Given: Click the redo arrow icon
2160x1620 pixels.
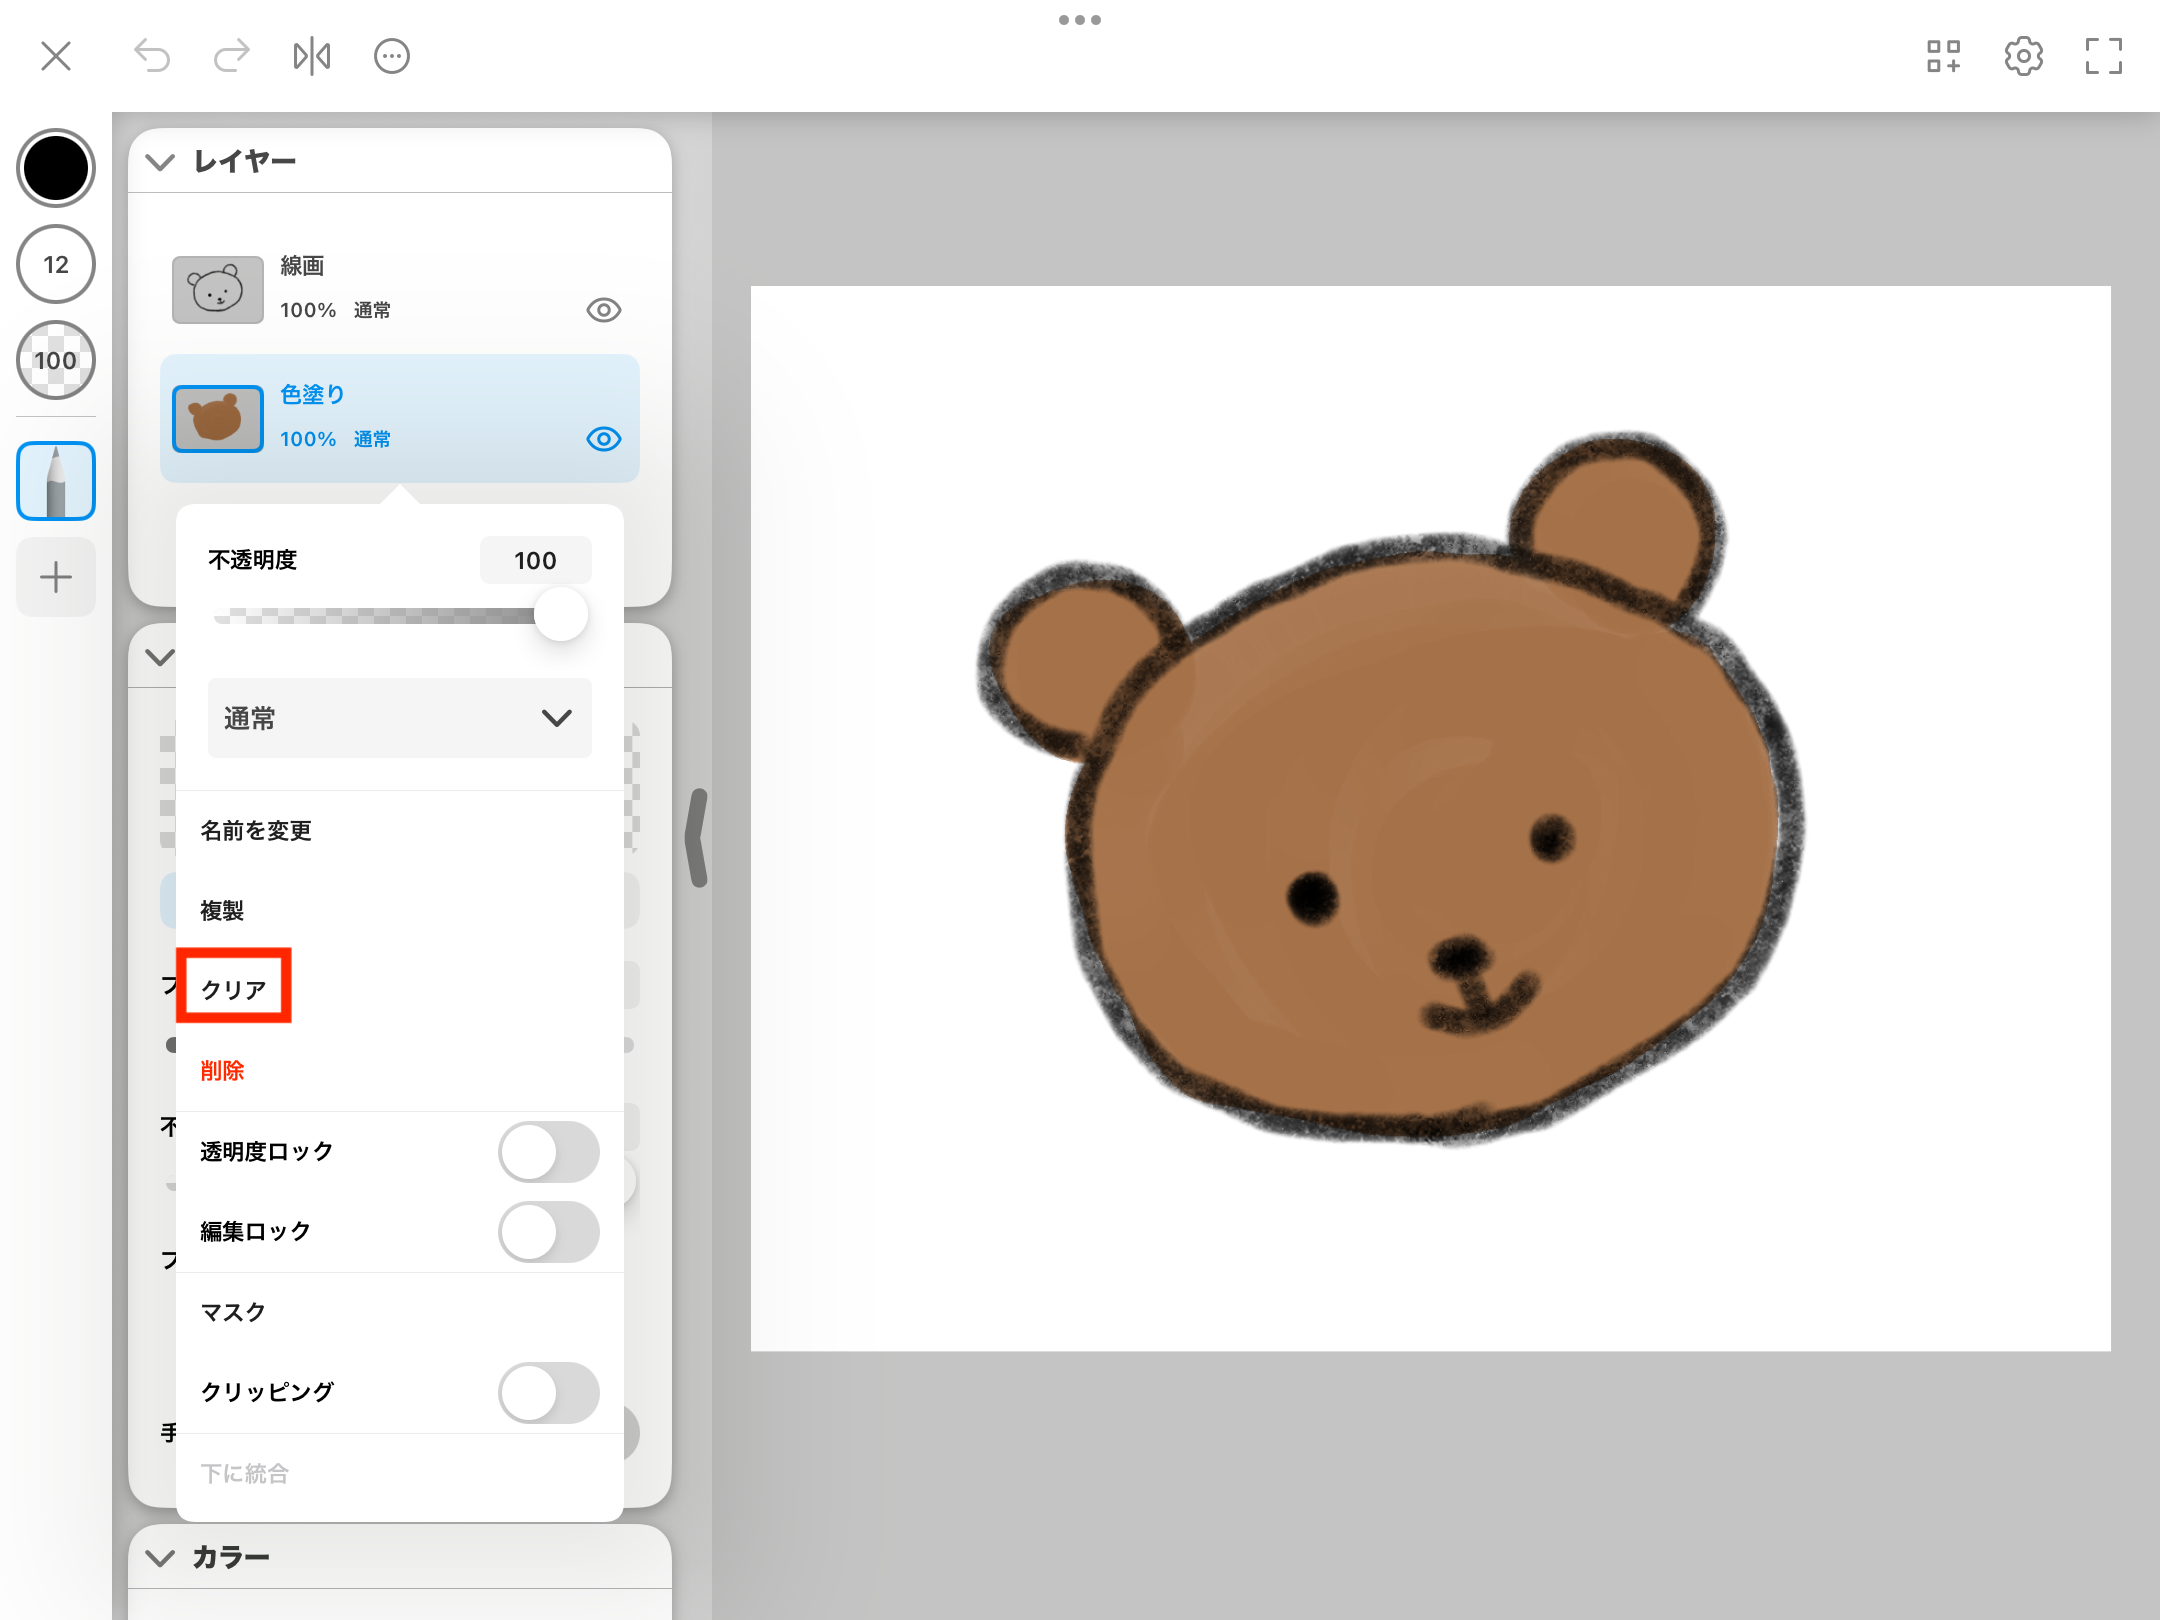Looking at the screenshot, I should click(x=232, y=56).
